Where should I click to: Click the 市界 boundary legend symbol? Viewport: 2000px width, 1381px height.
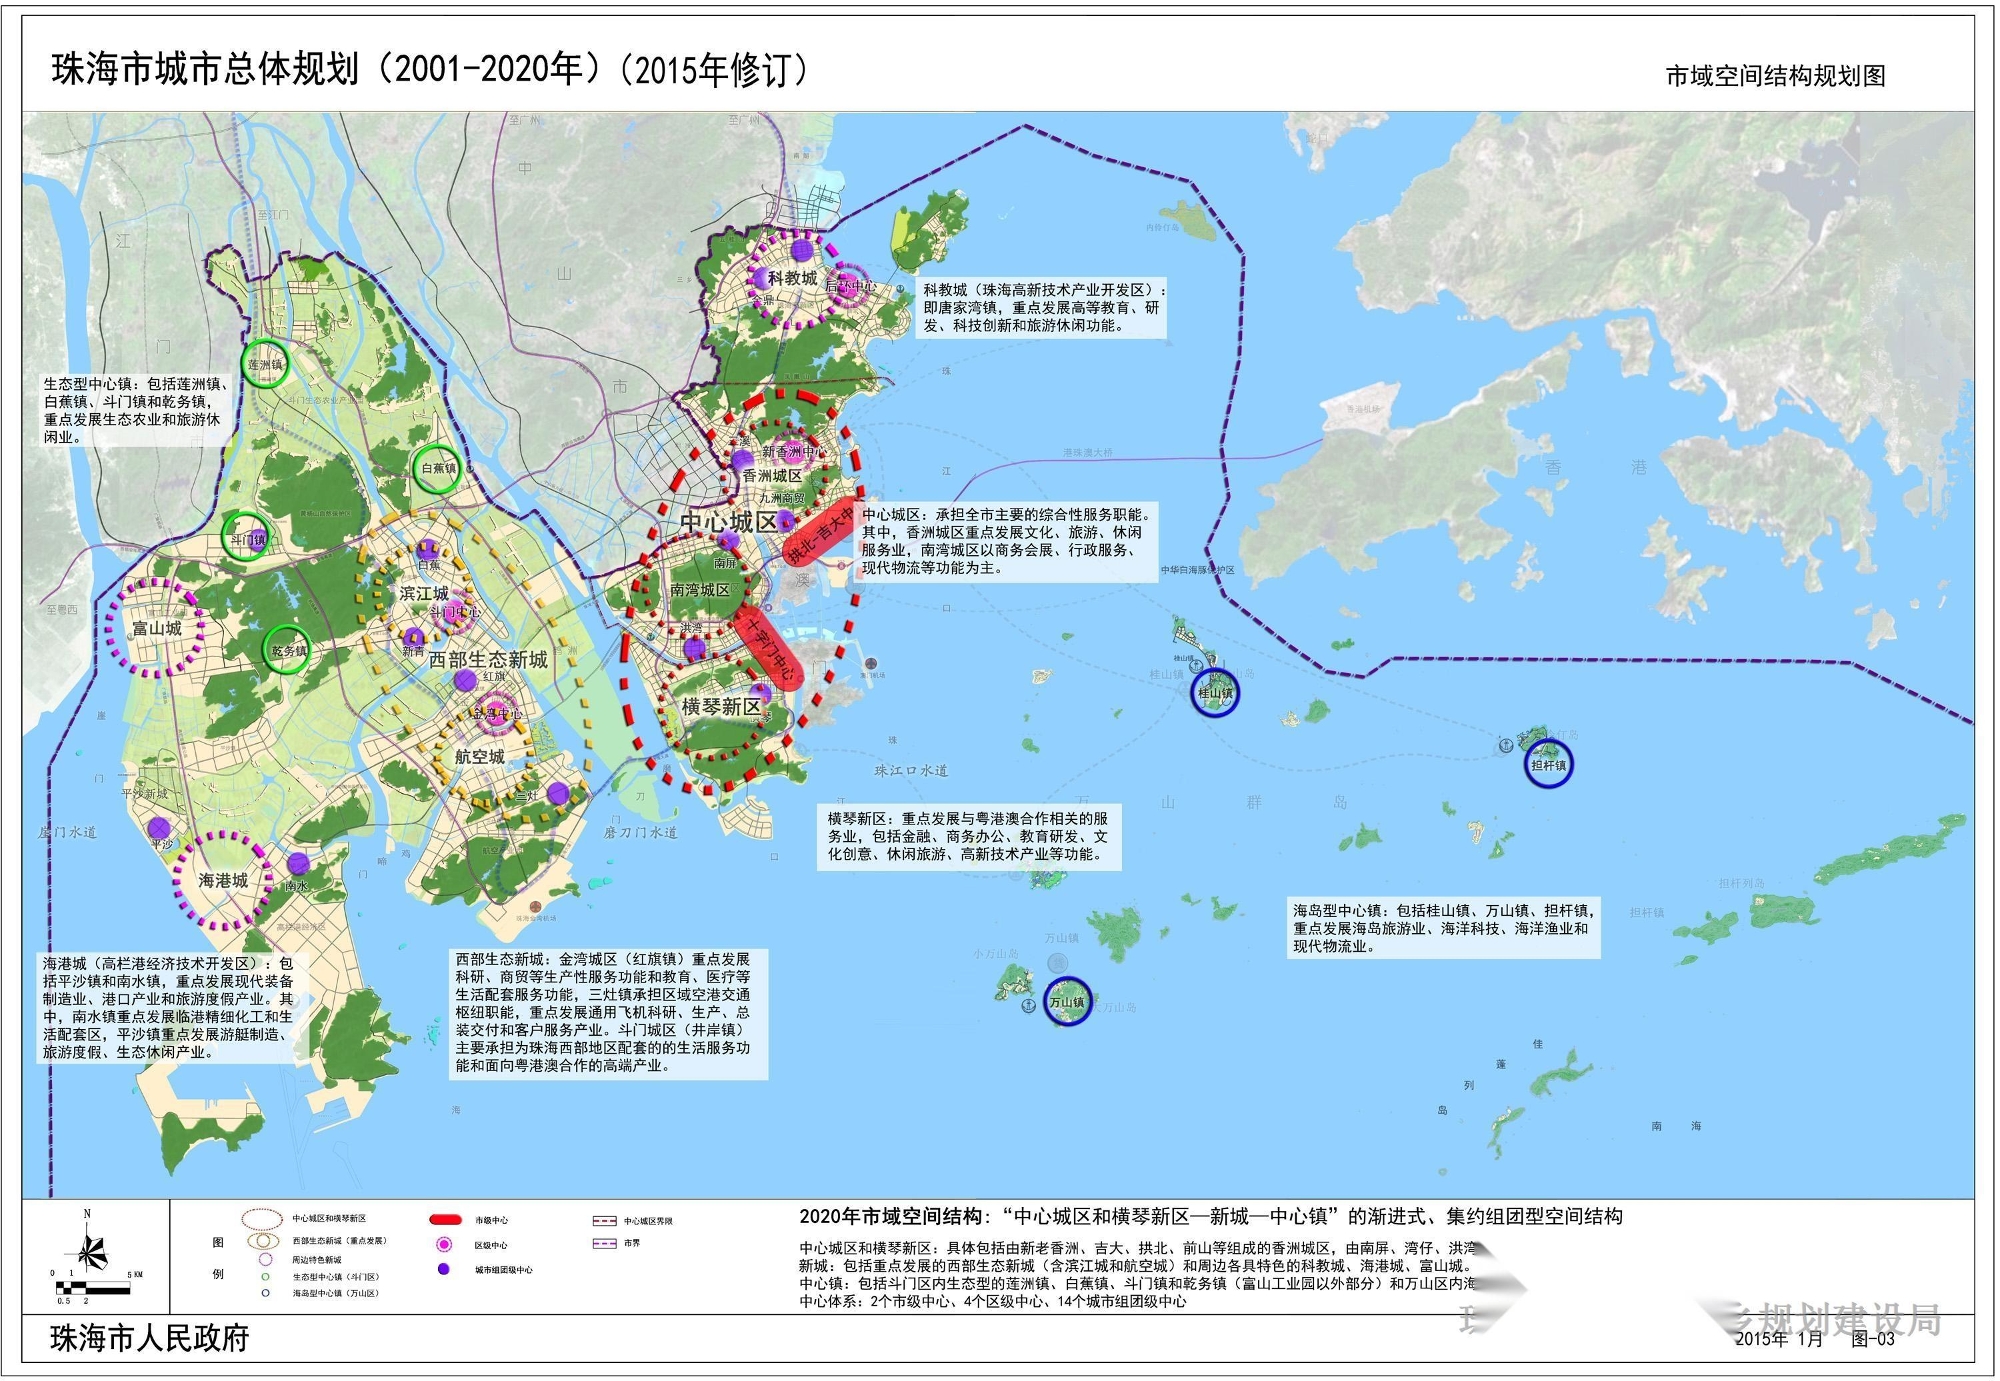click(x=603, y=1244)
